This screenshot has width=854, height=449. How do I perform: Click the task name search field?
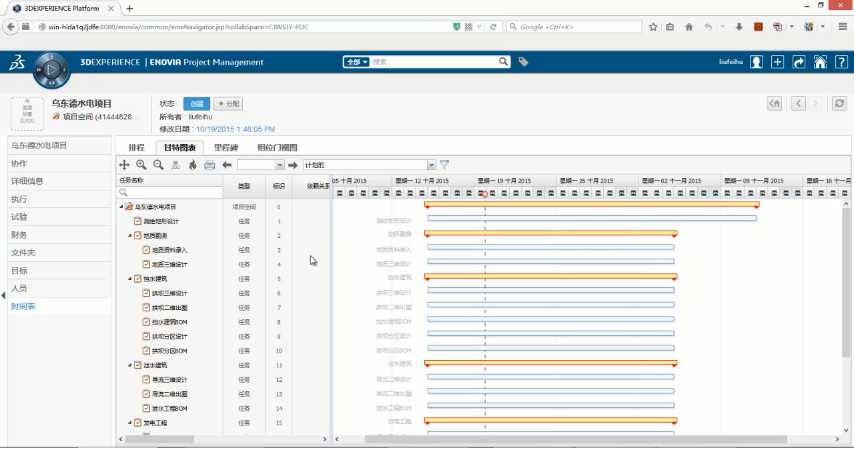click(170, 192)
